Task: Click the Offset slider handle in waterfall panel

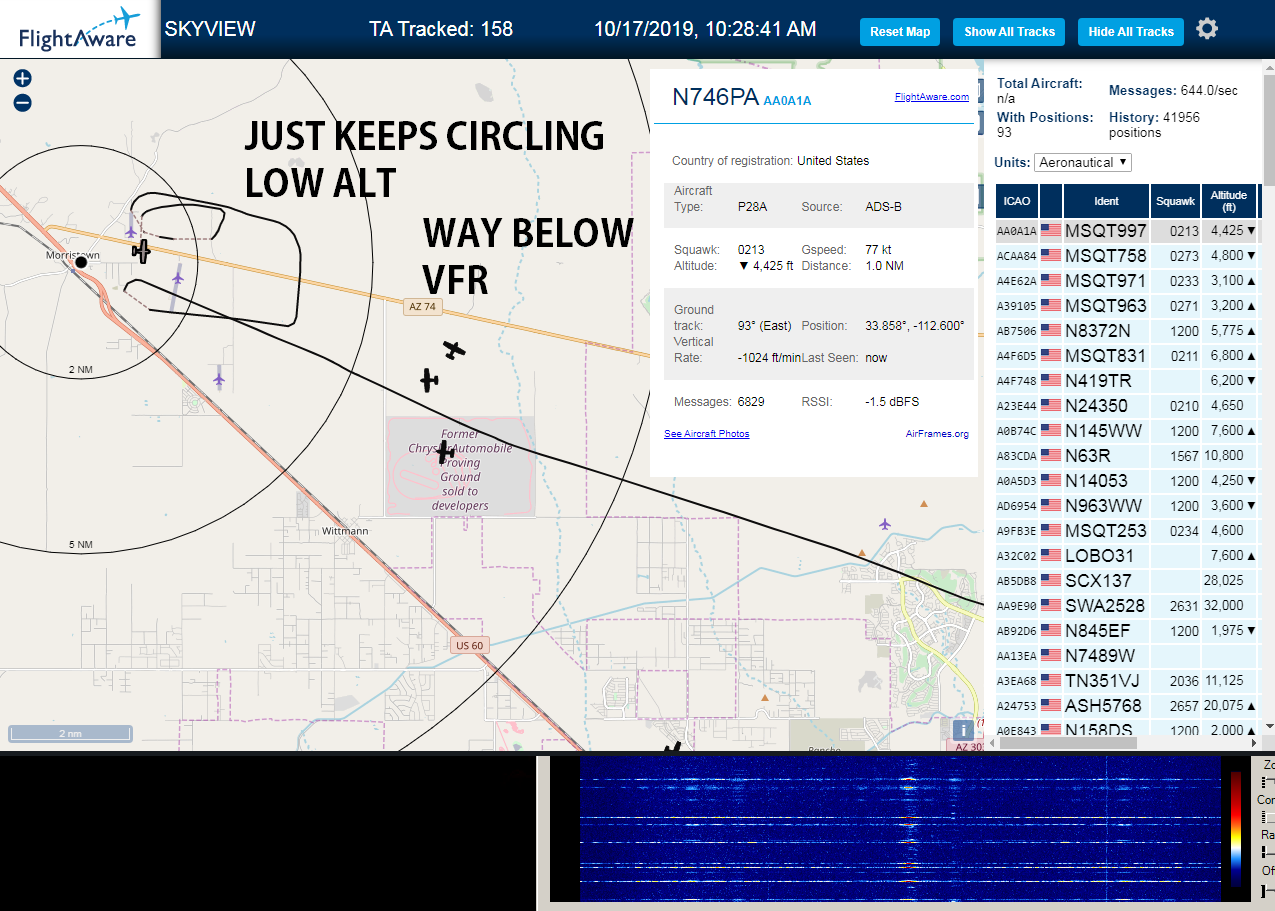Action: pyautogui.click(x=1265, y=890)
